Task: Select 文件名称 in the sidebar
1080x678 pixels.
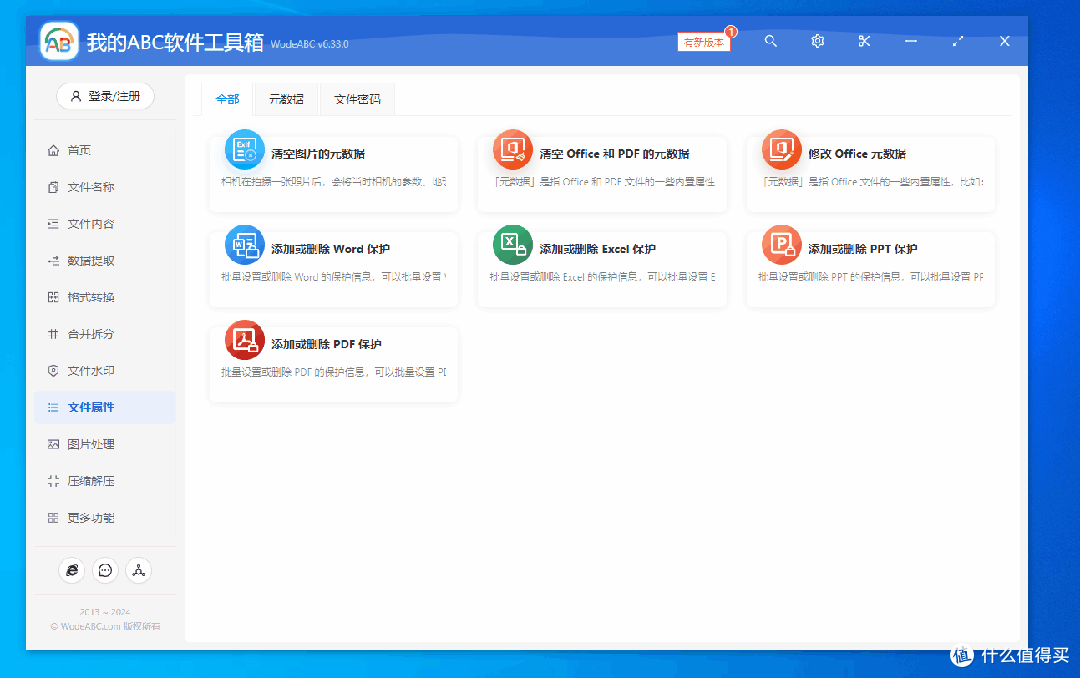Action: 105,187
